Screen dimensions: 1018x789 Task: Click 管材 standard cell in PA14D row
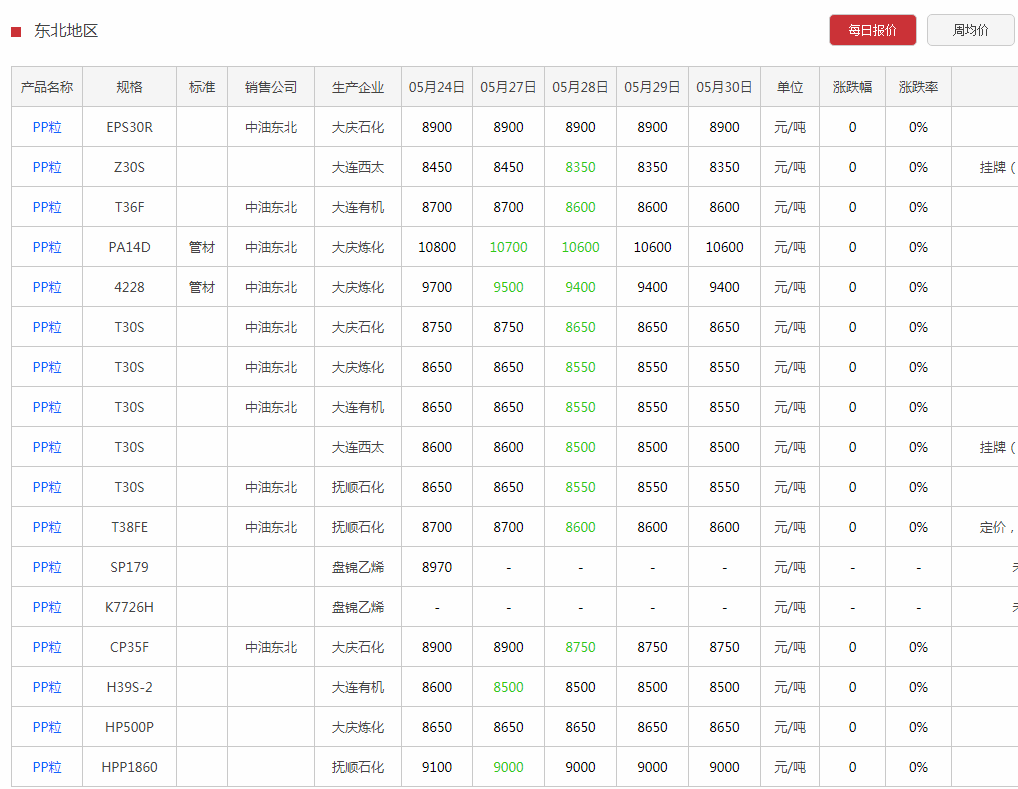click(x=202, y=247)
